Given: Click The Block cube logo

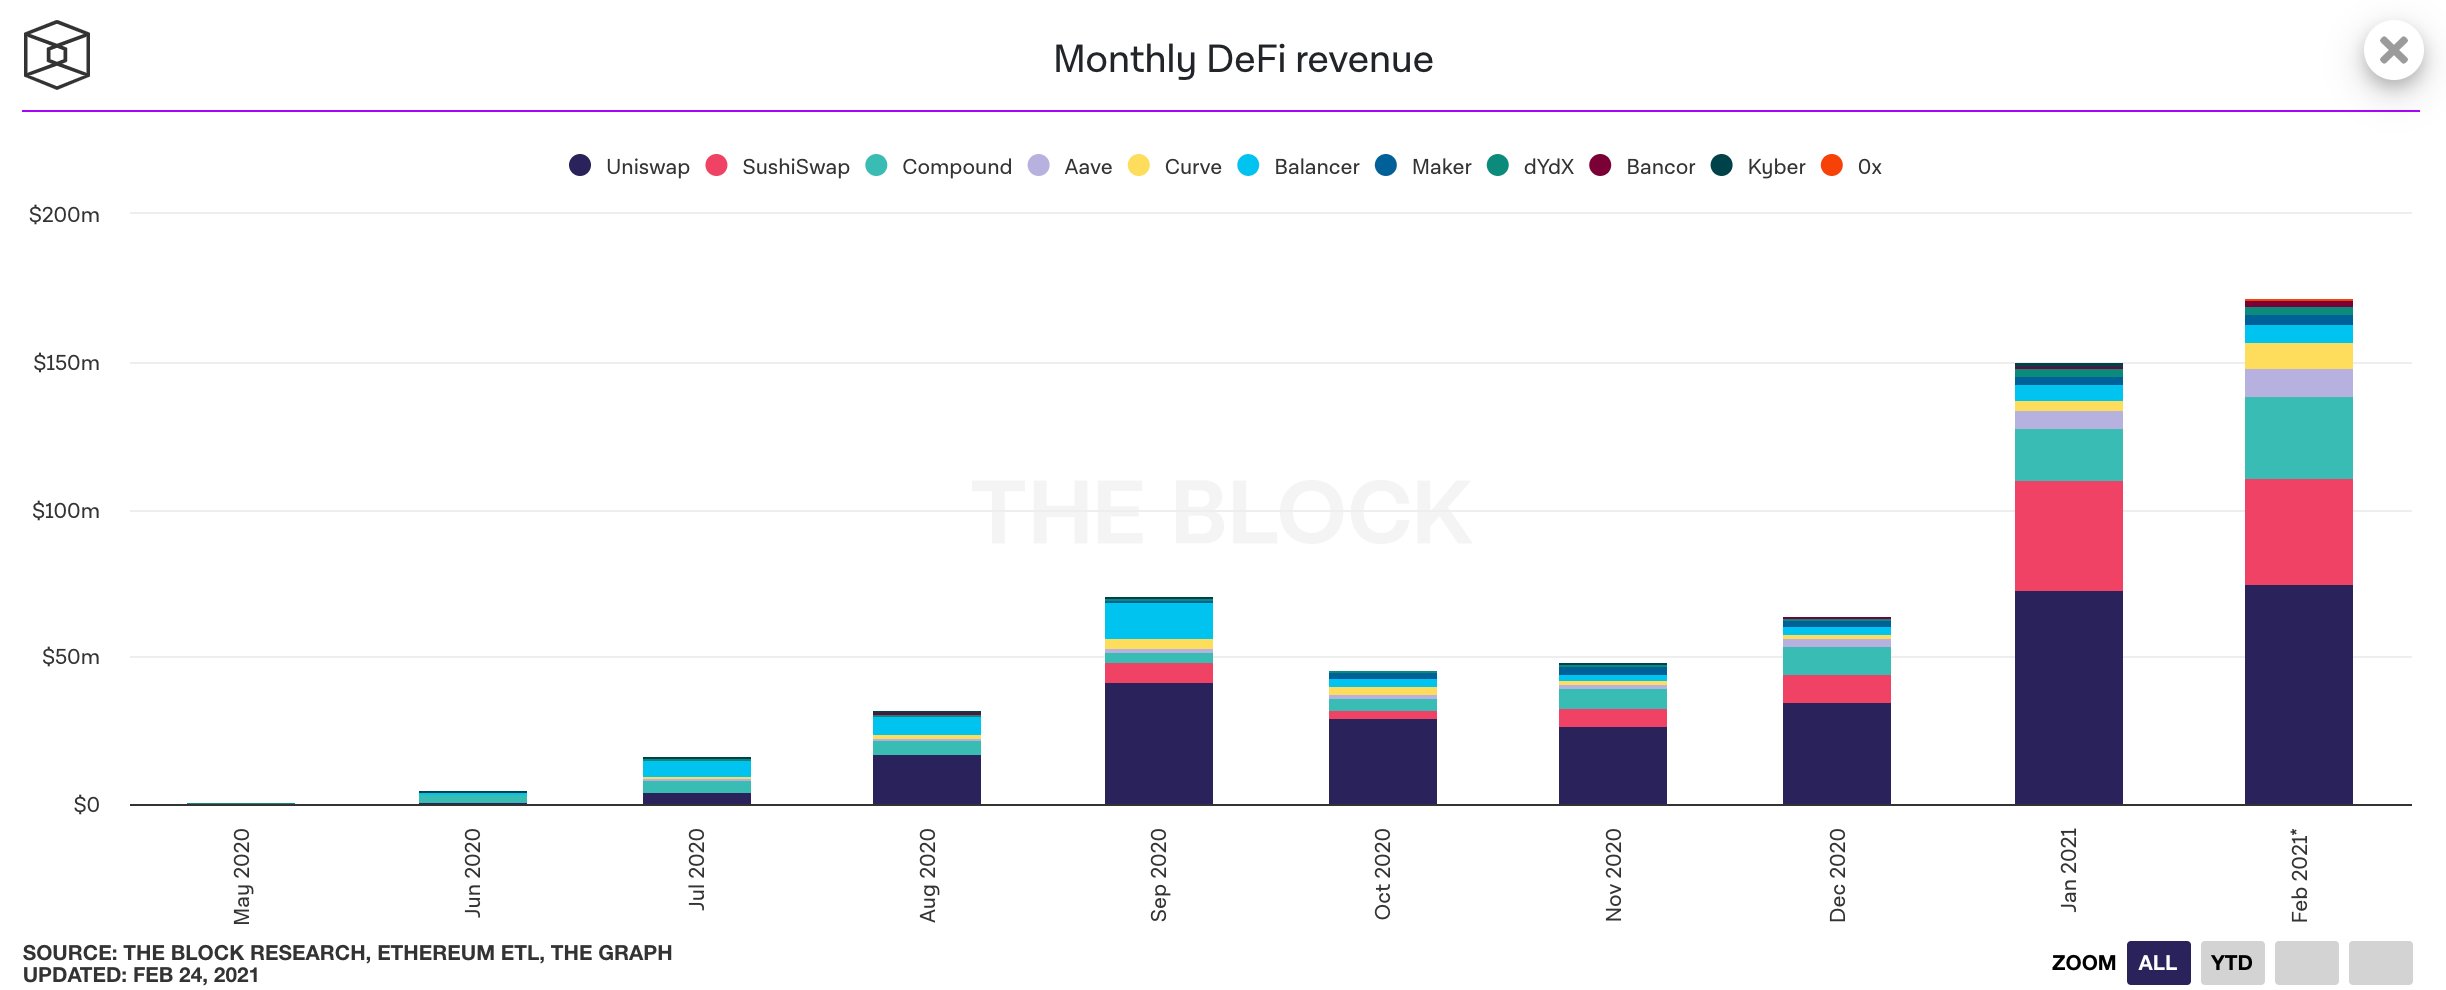Looking at the screenshot, I should pyautogui.click(x=57, y=55).
